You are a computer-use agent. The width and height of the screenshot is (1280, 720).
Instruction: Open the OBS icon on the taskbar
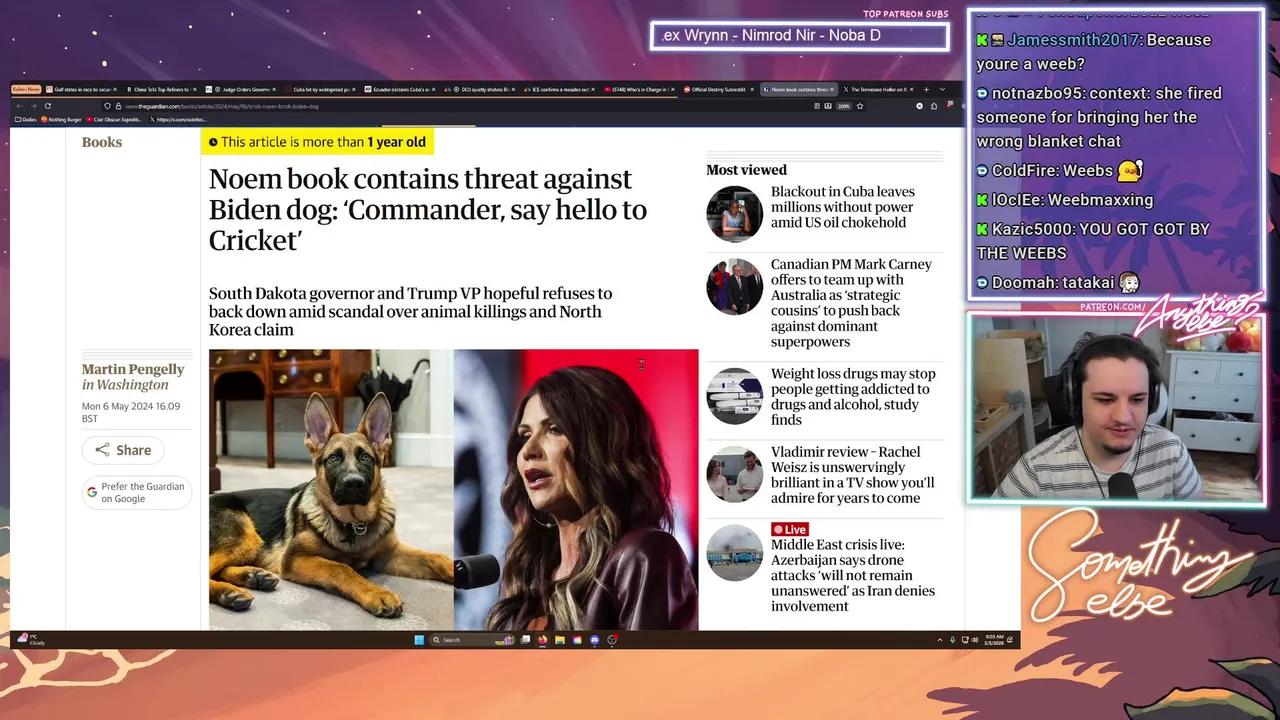[612, 640]
